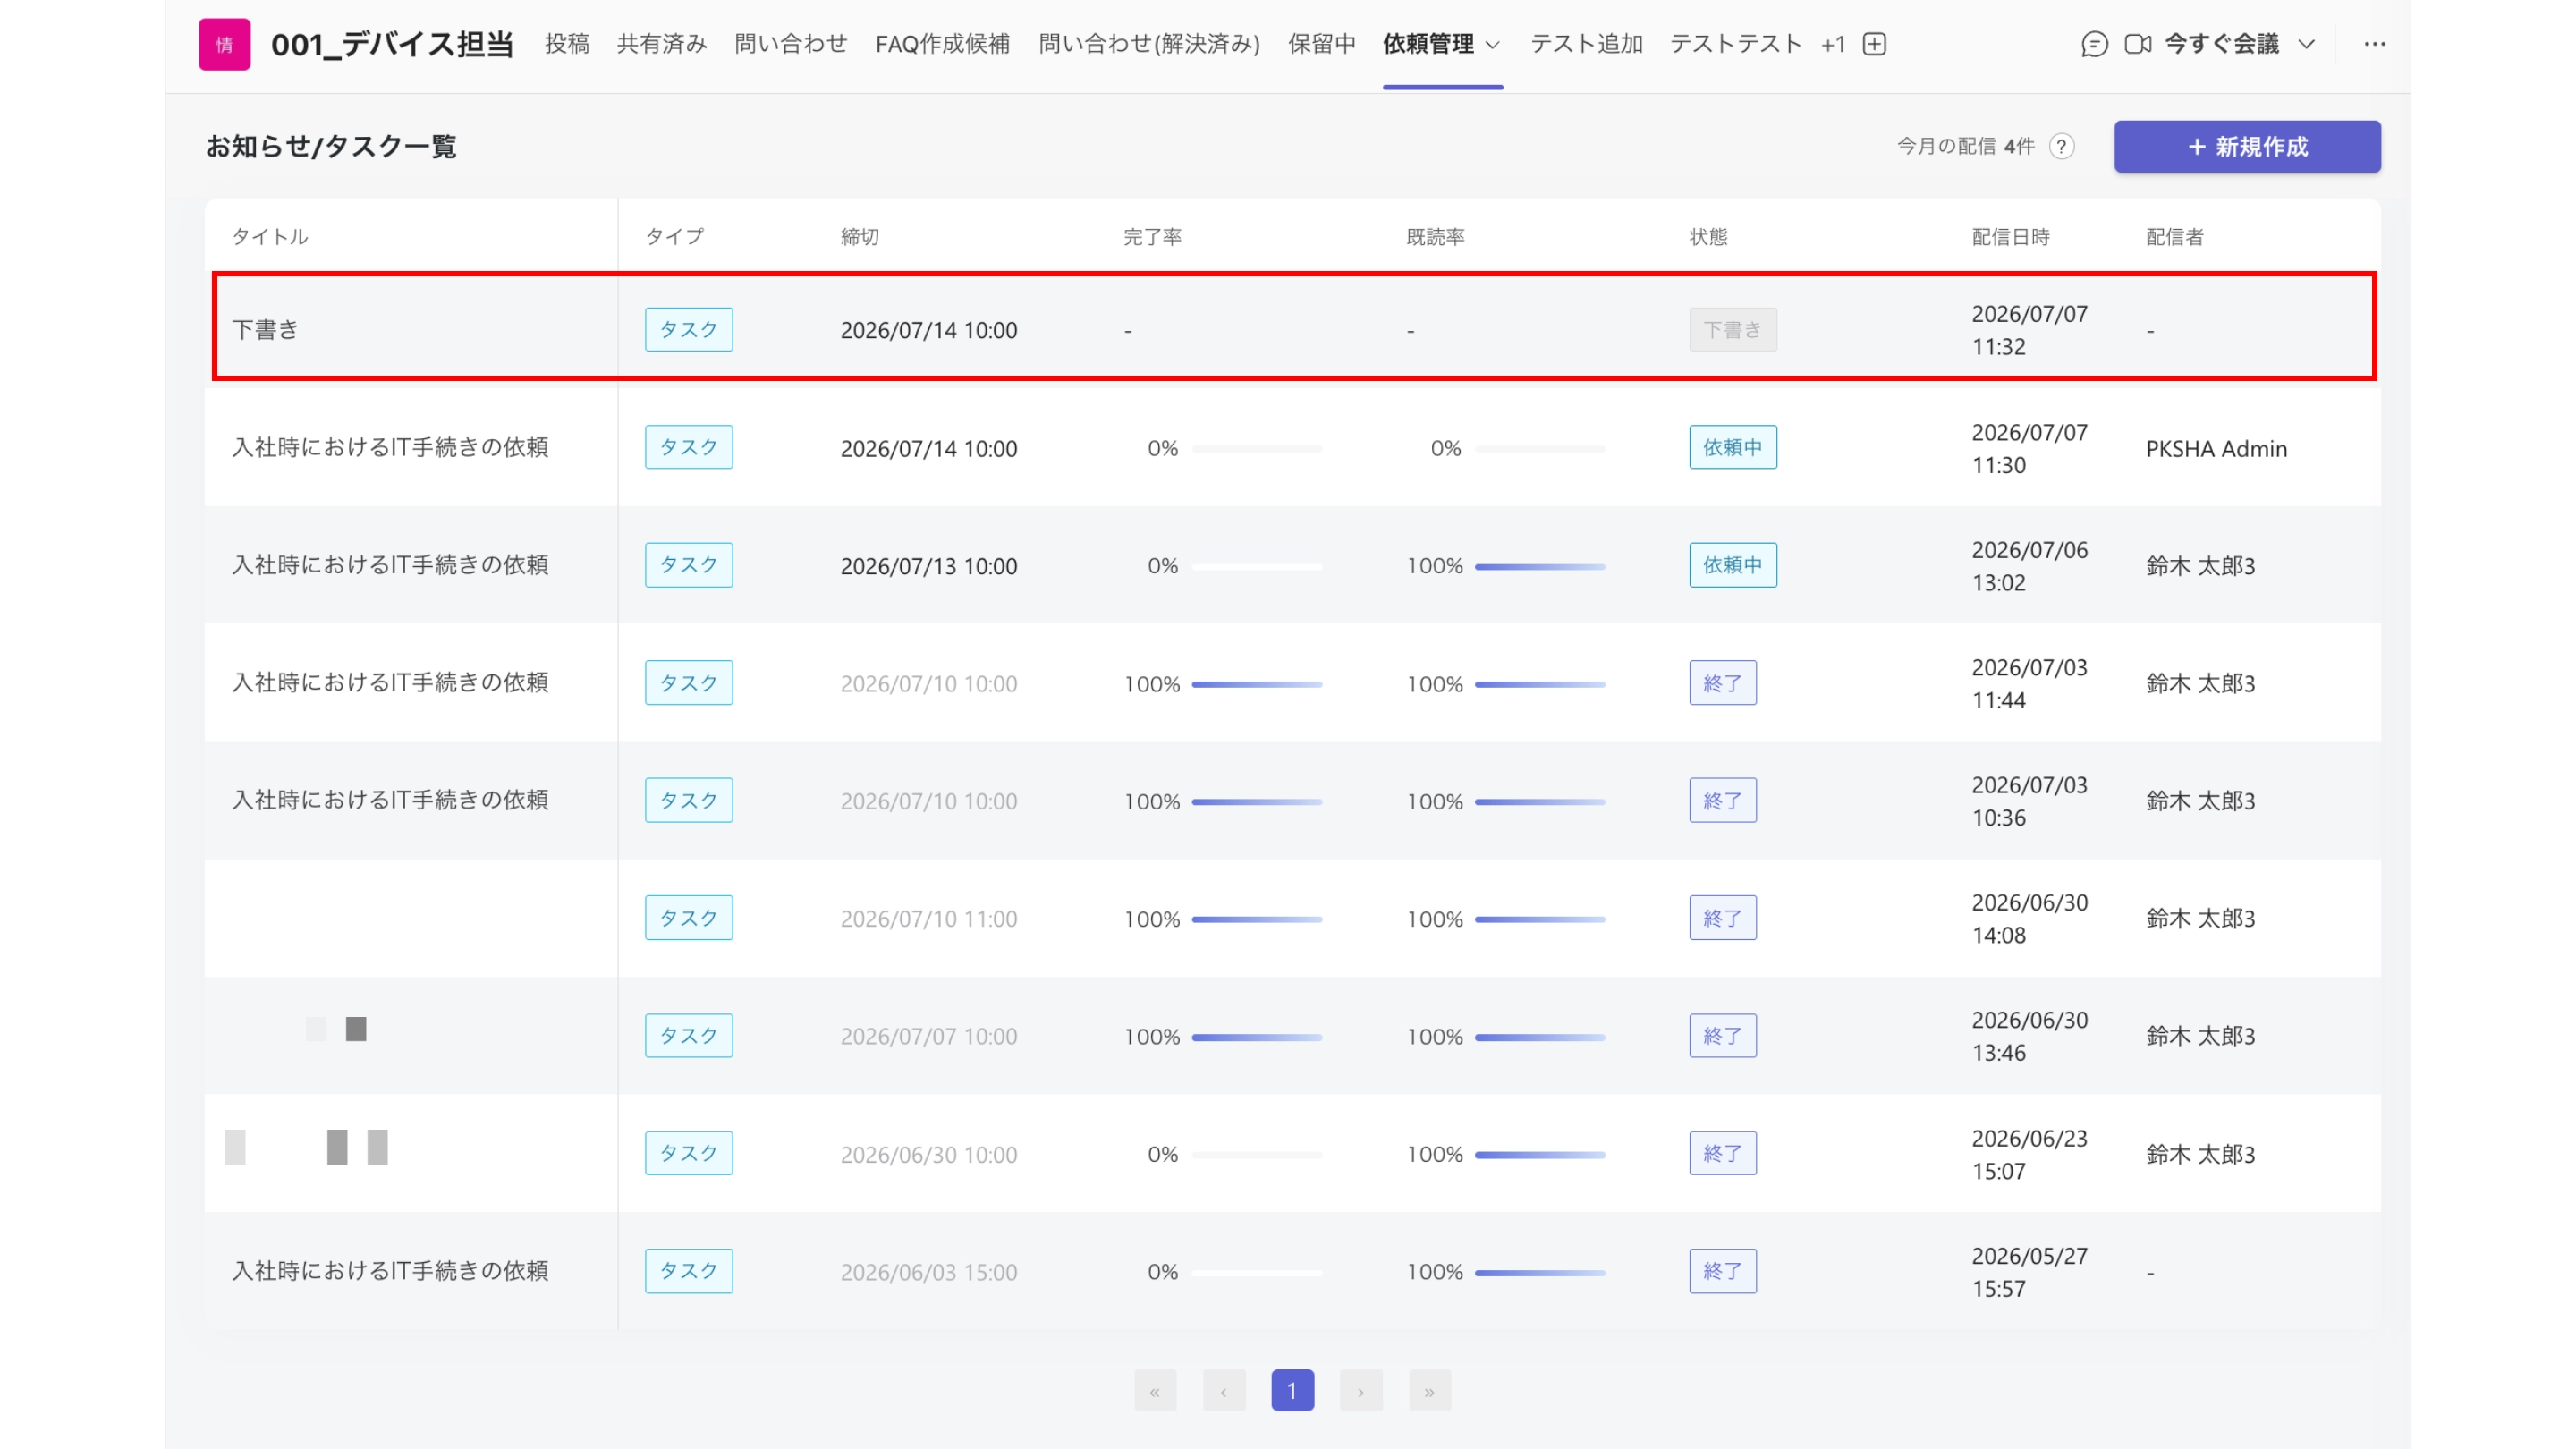Add a new tab with plus icon
Image resolution: width=2576 pixels, height=1449 pixels.
tap(1875, 44)
